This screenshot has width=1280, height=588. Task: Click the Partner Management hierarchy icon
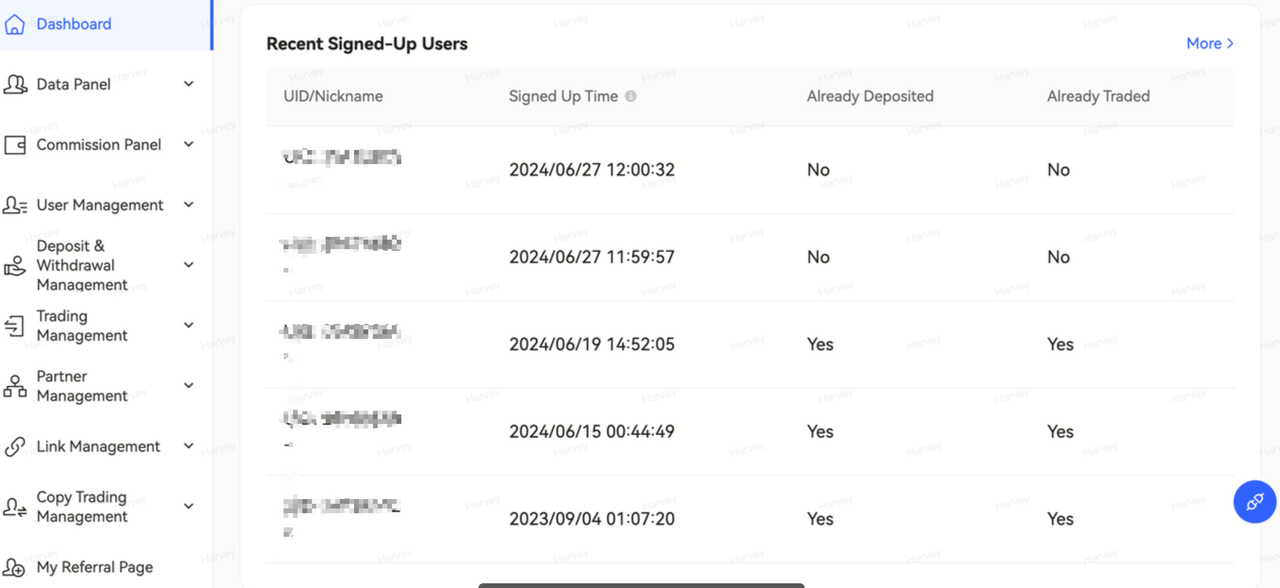click(x=15, y=386)
